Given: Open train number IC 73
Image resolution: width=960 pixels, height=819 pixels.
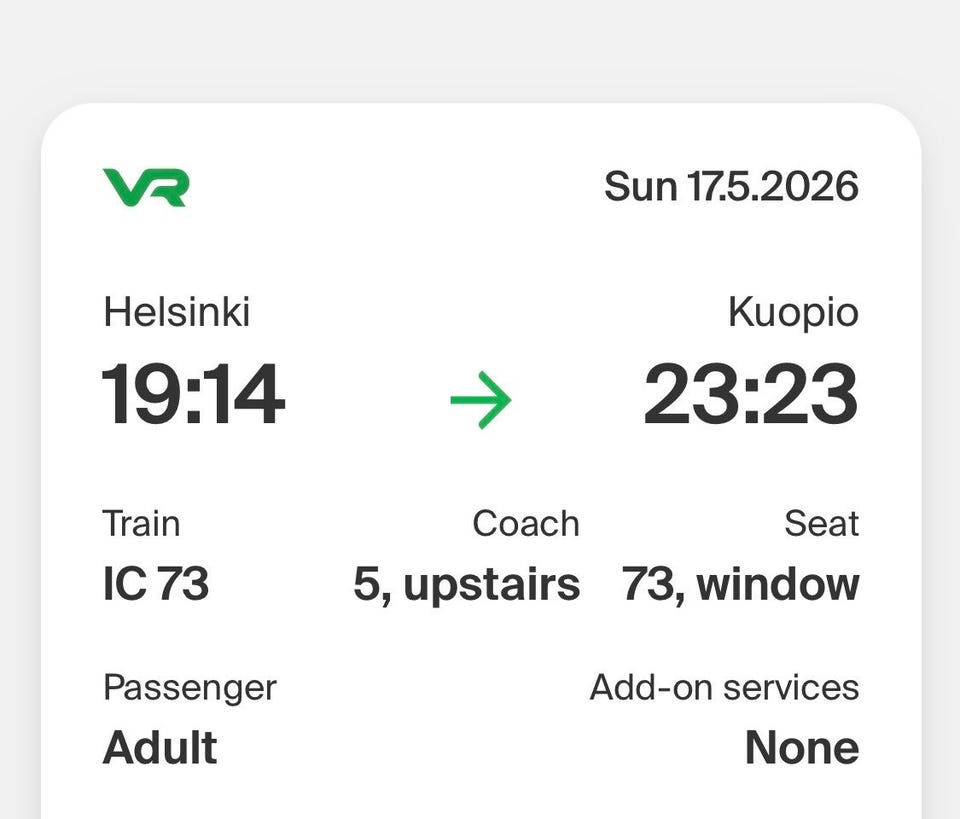Looking at the screenshot, I should pos(155,585).
